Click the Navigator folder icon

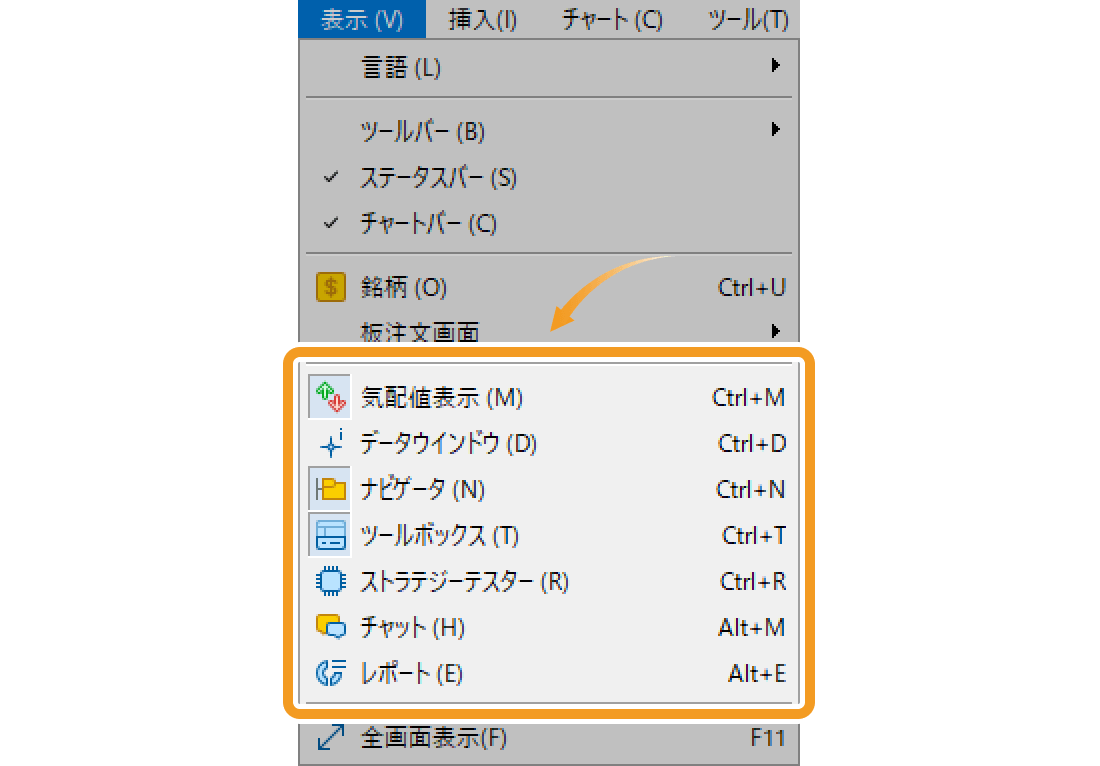point(330,489)
